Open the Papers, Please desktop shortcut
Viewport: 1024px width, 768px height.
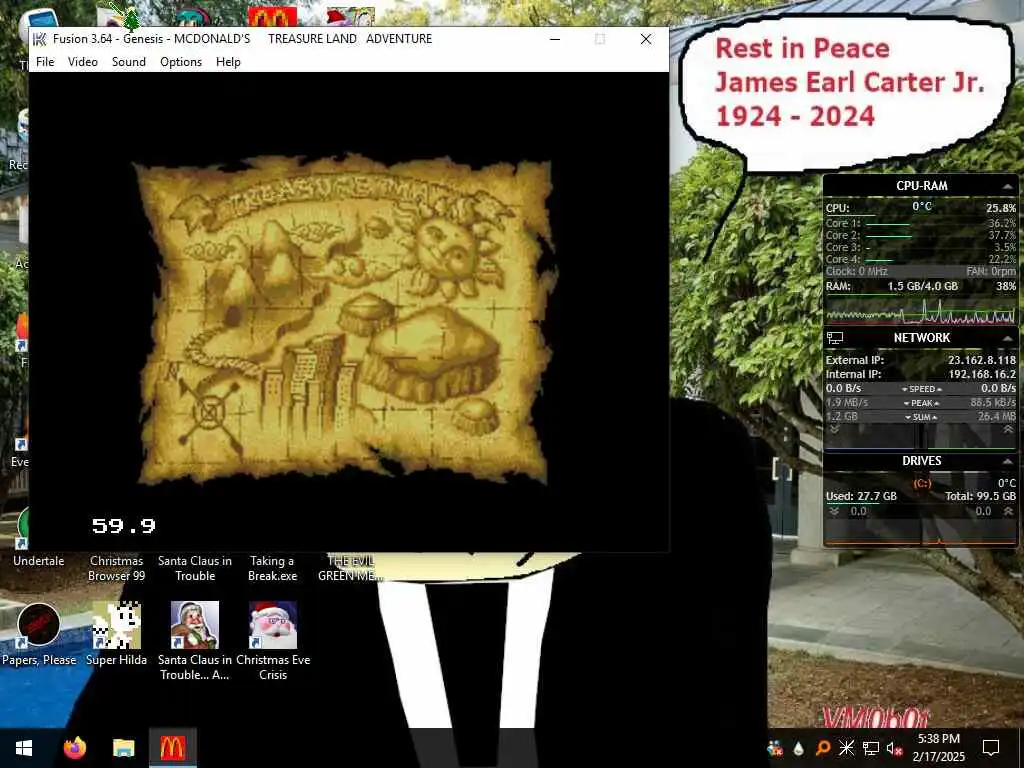pyautogui.click(x=39, y=633)
